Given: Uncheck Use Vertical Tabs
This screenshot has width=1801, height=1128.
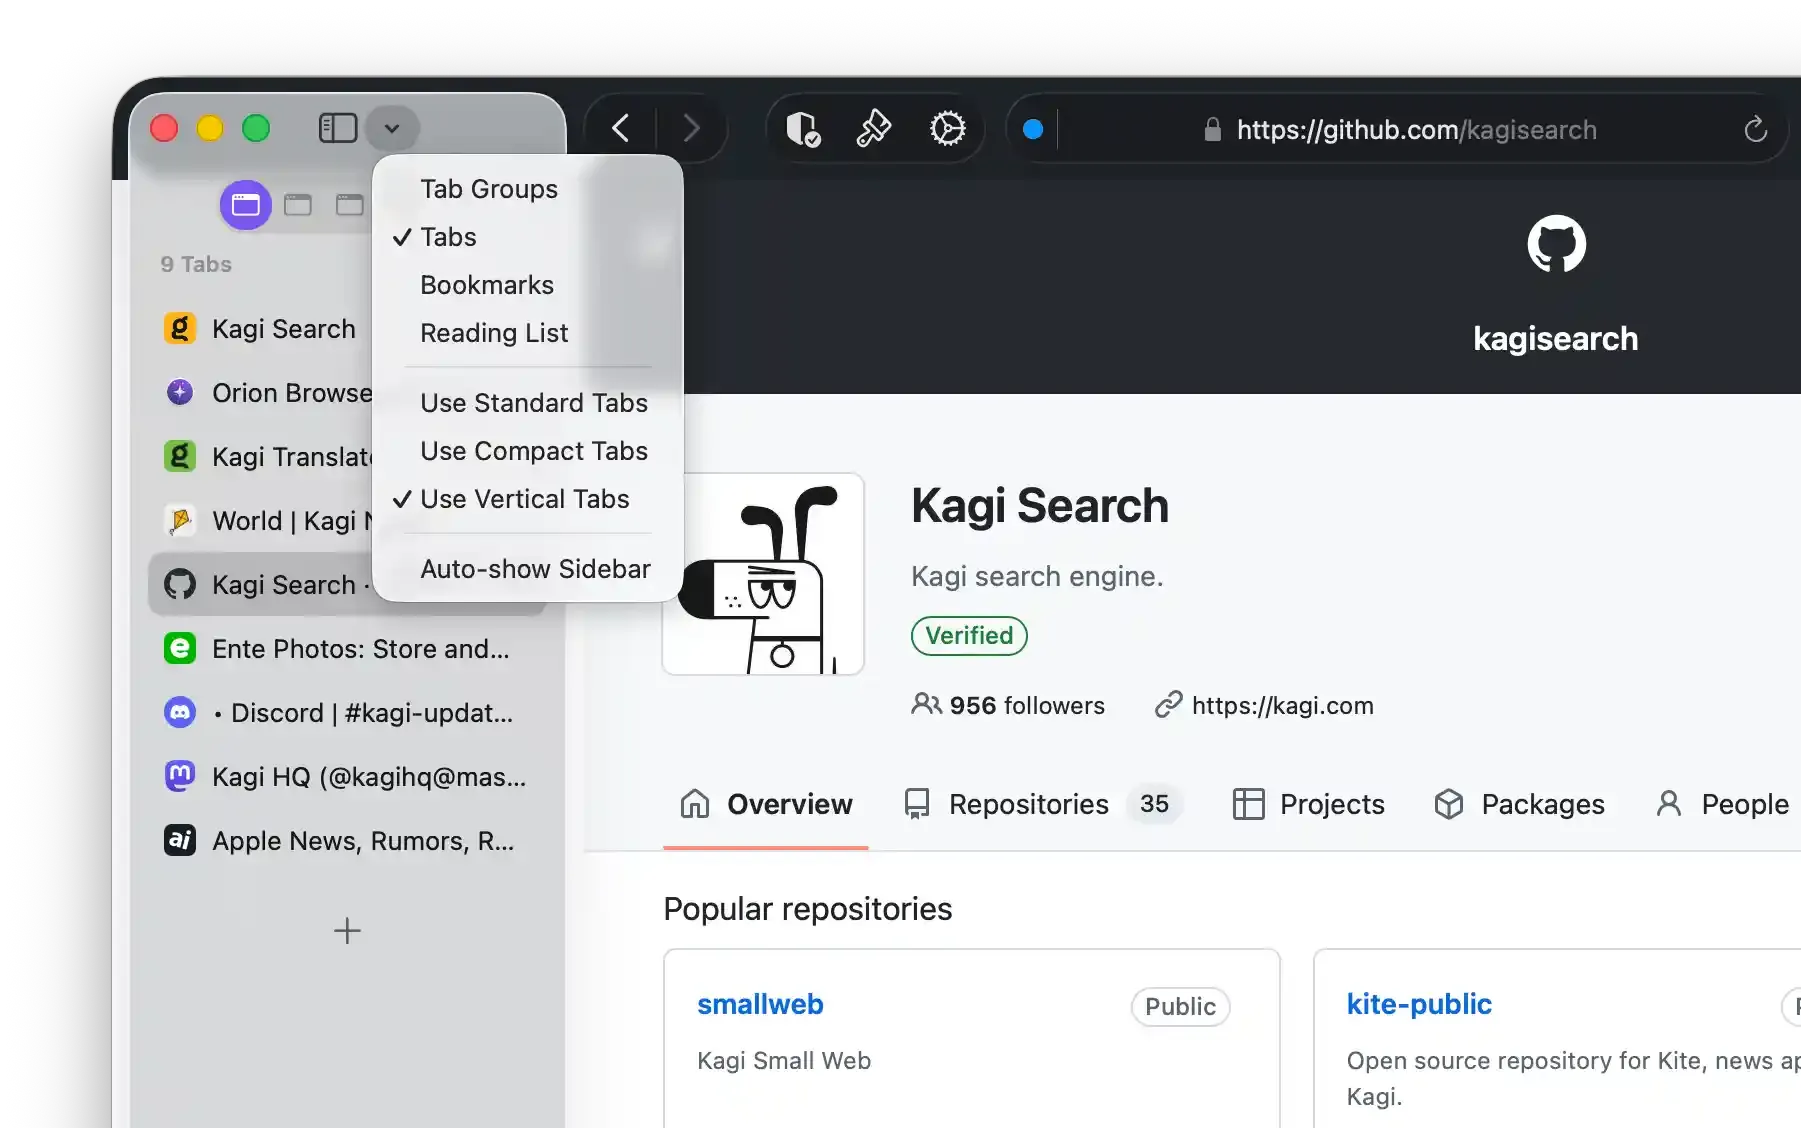Looking at the screenshot, I should pyautogui.click(x=525, y=499).
